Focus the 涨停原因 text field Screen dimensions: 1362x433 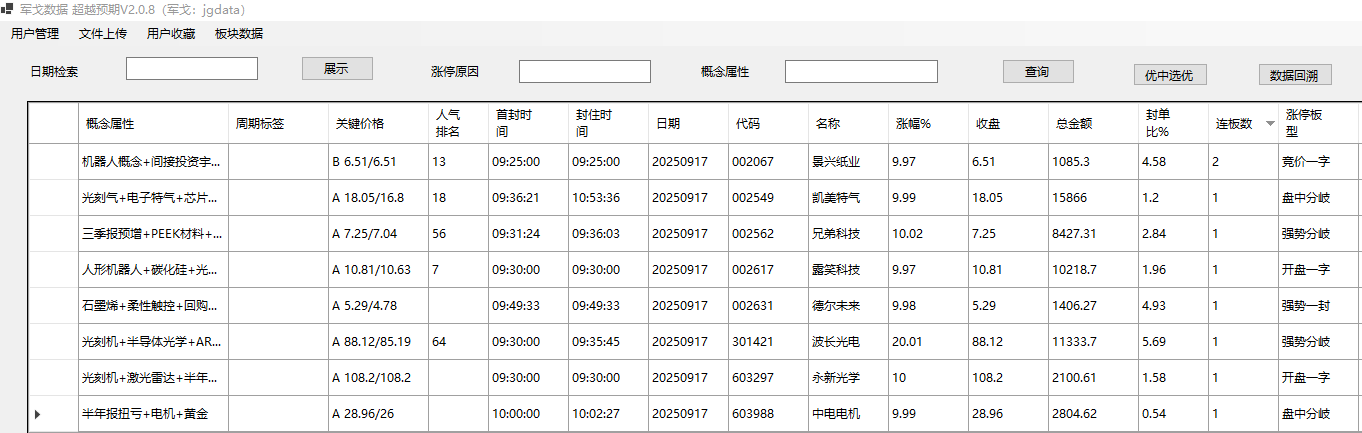pos(585,72)
